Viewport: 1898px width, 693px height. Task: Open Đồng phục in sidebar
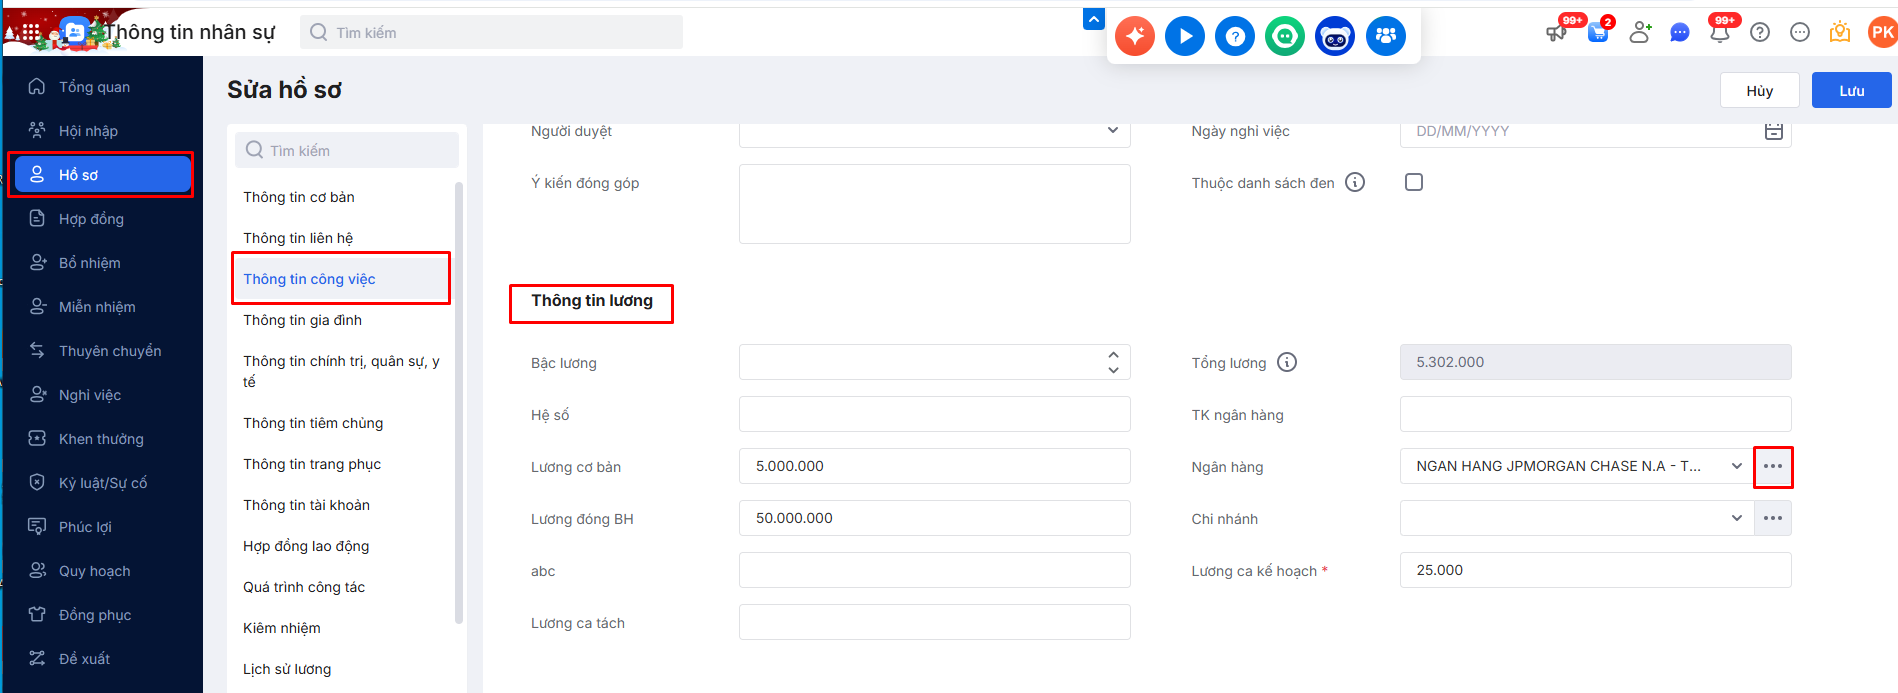[105, 615]
